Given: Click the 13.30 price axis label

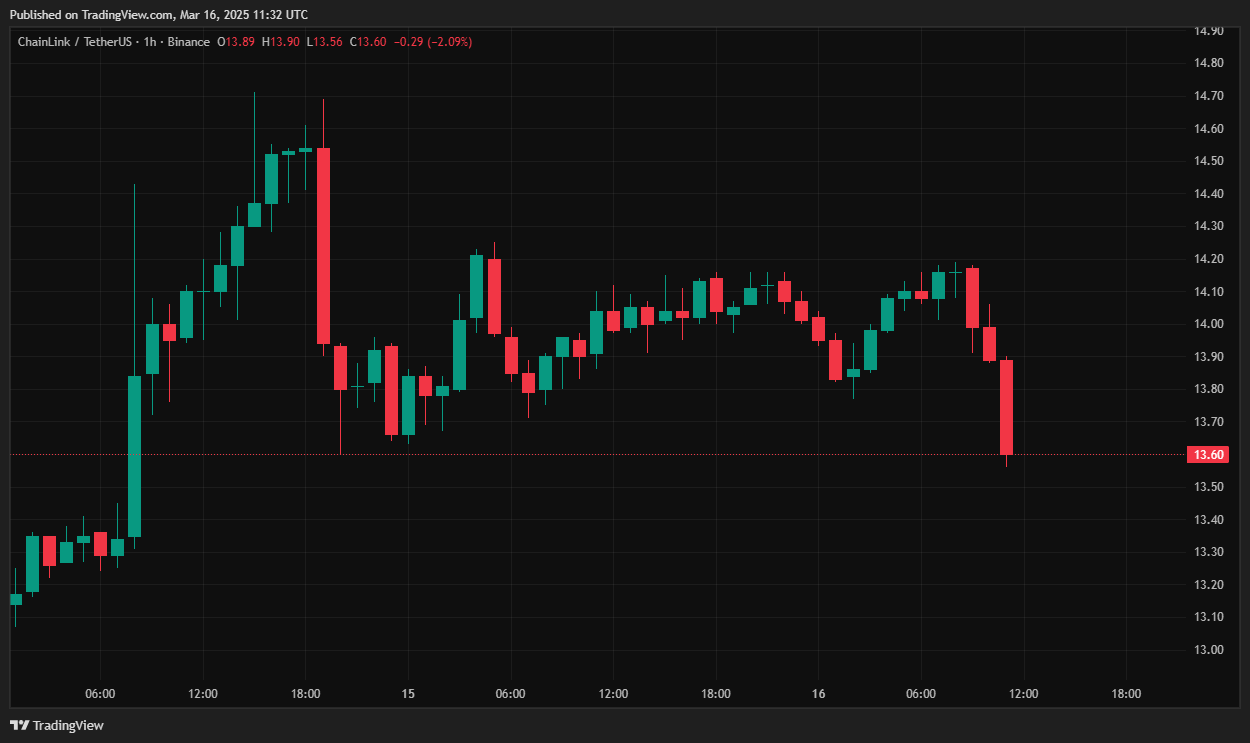Looking at the screenshot, I should click(1209, 552).
